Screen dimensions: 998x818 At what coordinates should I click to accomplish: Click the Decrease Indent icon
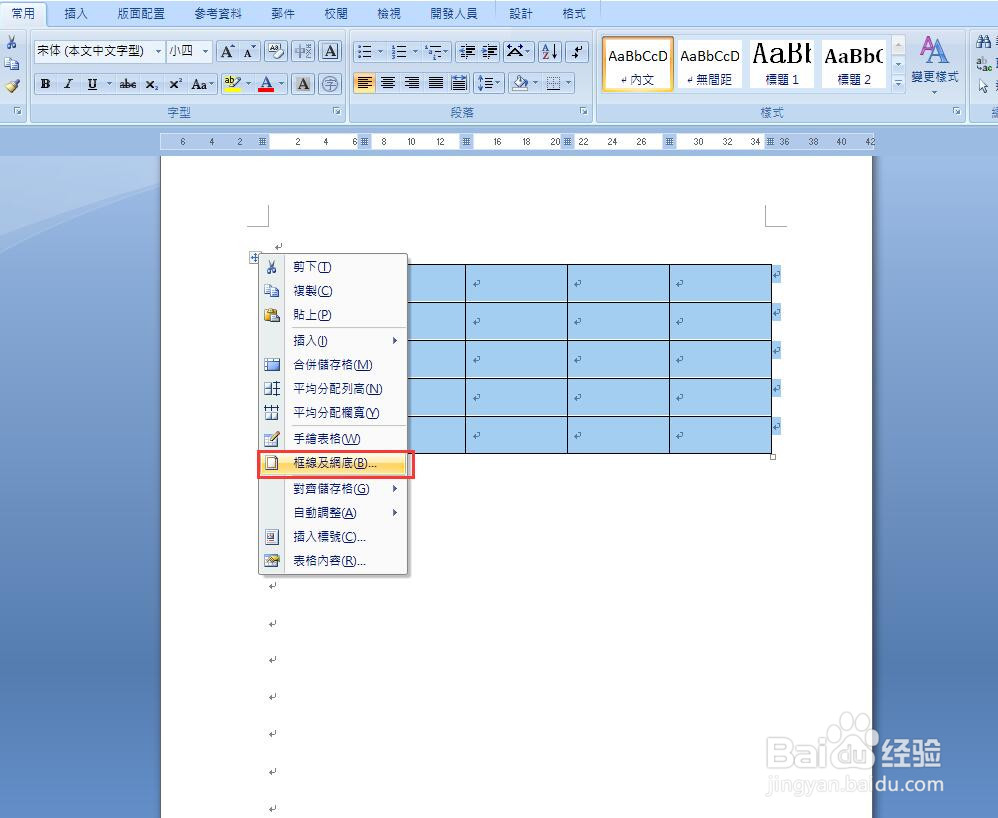pos(467,52)
